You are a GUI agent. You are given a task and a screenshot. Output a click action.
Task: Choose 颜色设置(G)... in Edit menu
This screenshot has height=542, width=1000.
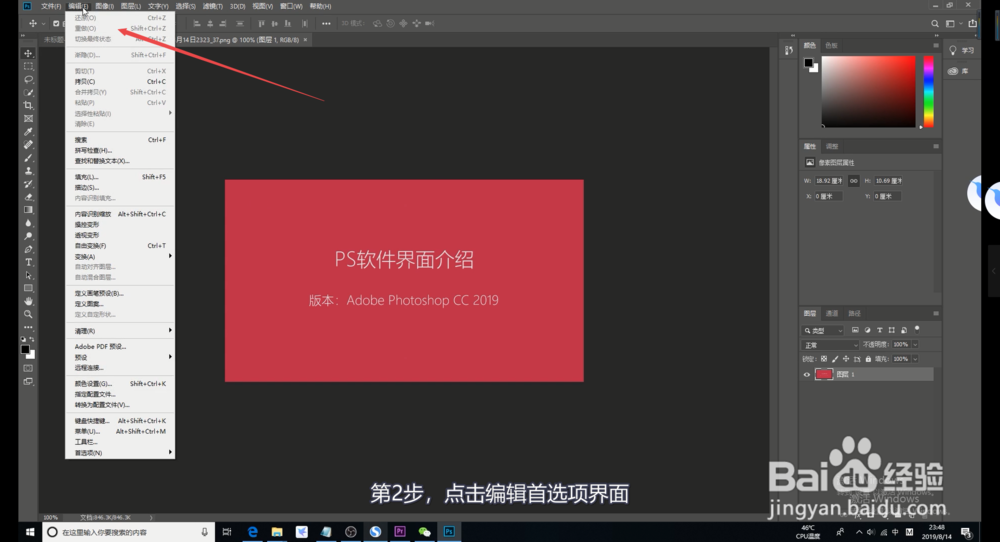[120, 384]
